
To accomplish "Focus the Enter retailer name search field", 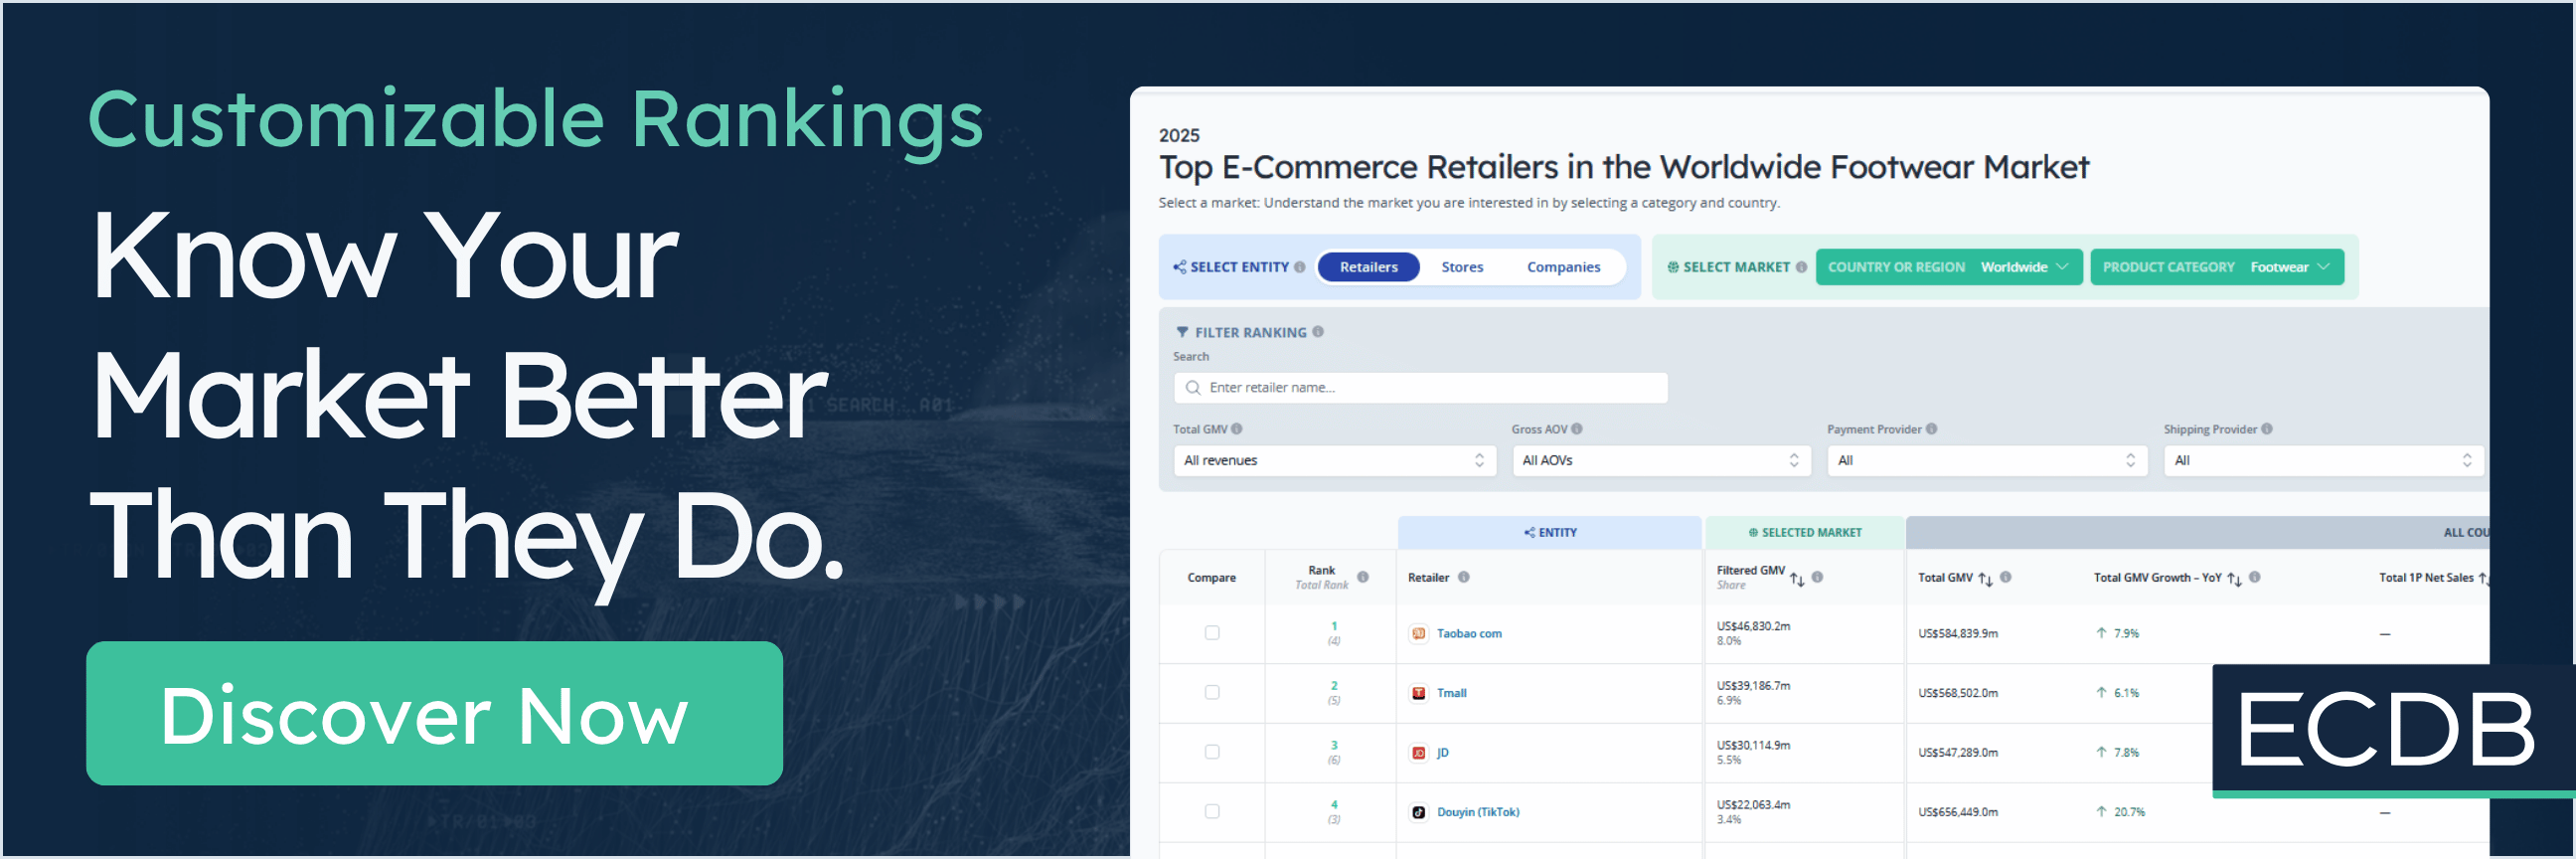I will (1420, 388).
